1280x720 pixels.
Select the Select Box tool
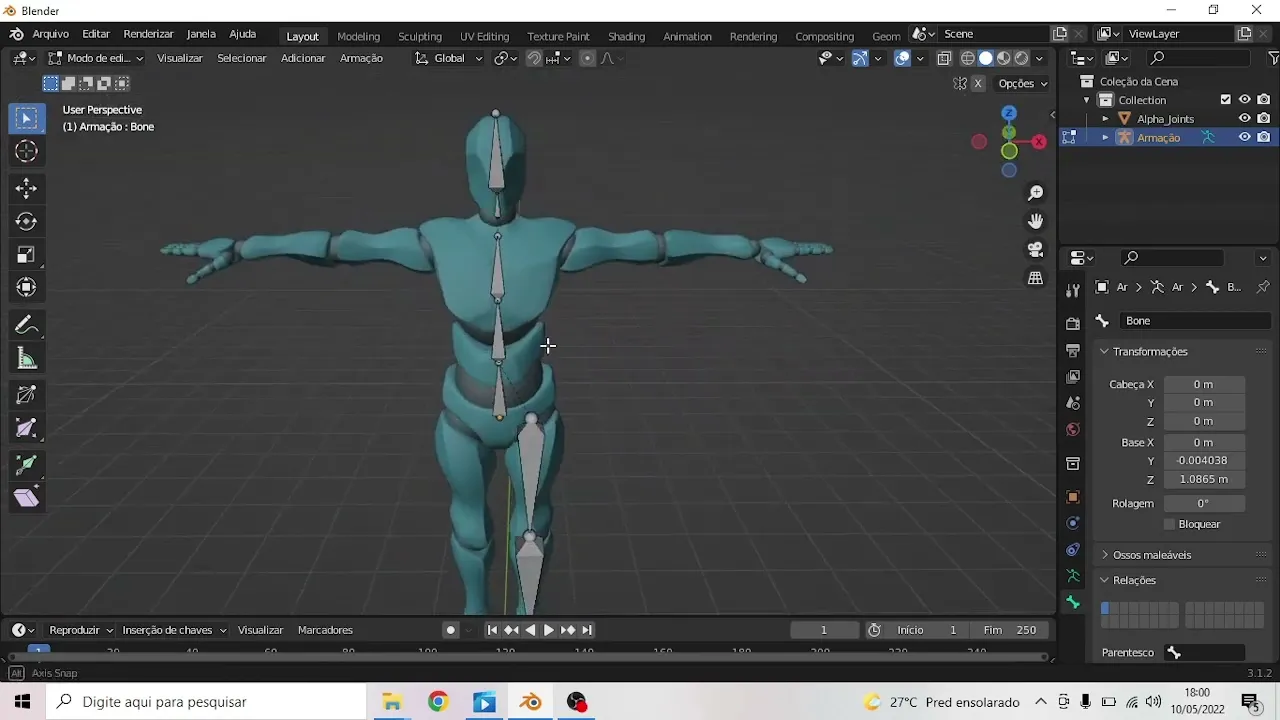tap(26, 119)
